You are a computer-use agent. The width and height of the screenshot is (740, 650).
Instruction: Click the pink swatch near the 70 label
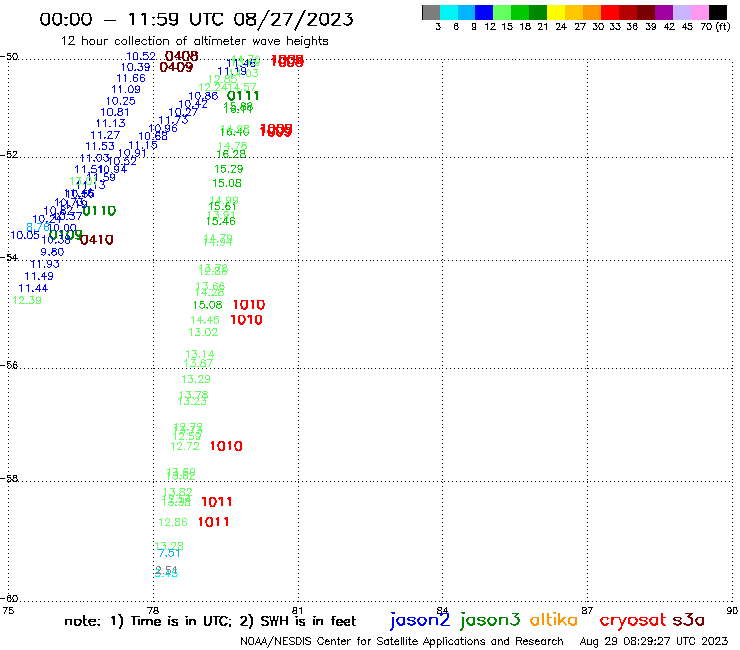699,12
